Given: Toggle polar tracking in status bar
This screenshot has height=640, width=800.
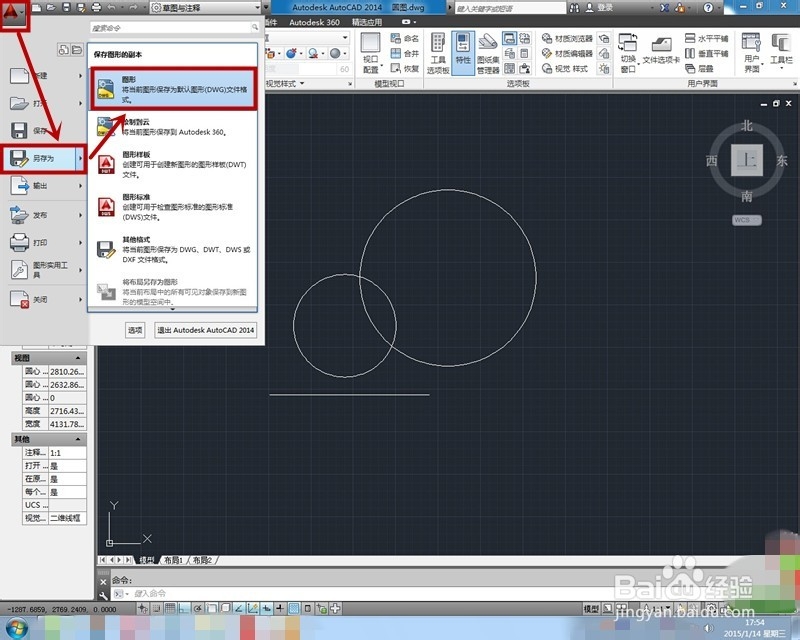Looking at the screenshot, I should [197, 608].
